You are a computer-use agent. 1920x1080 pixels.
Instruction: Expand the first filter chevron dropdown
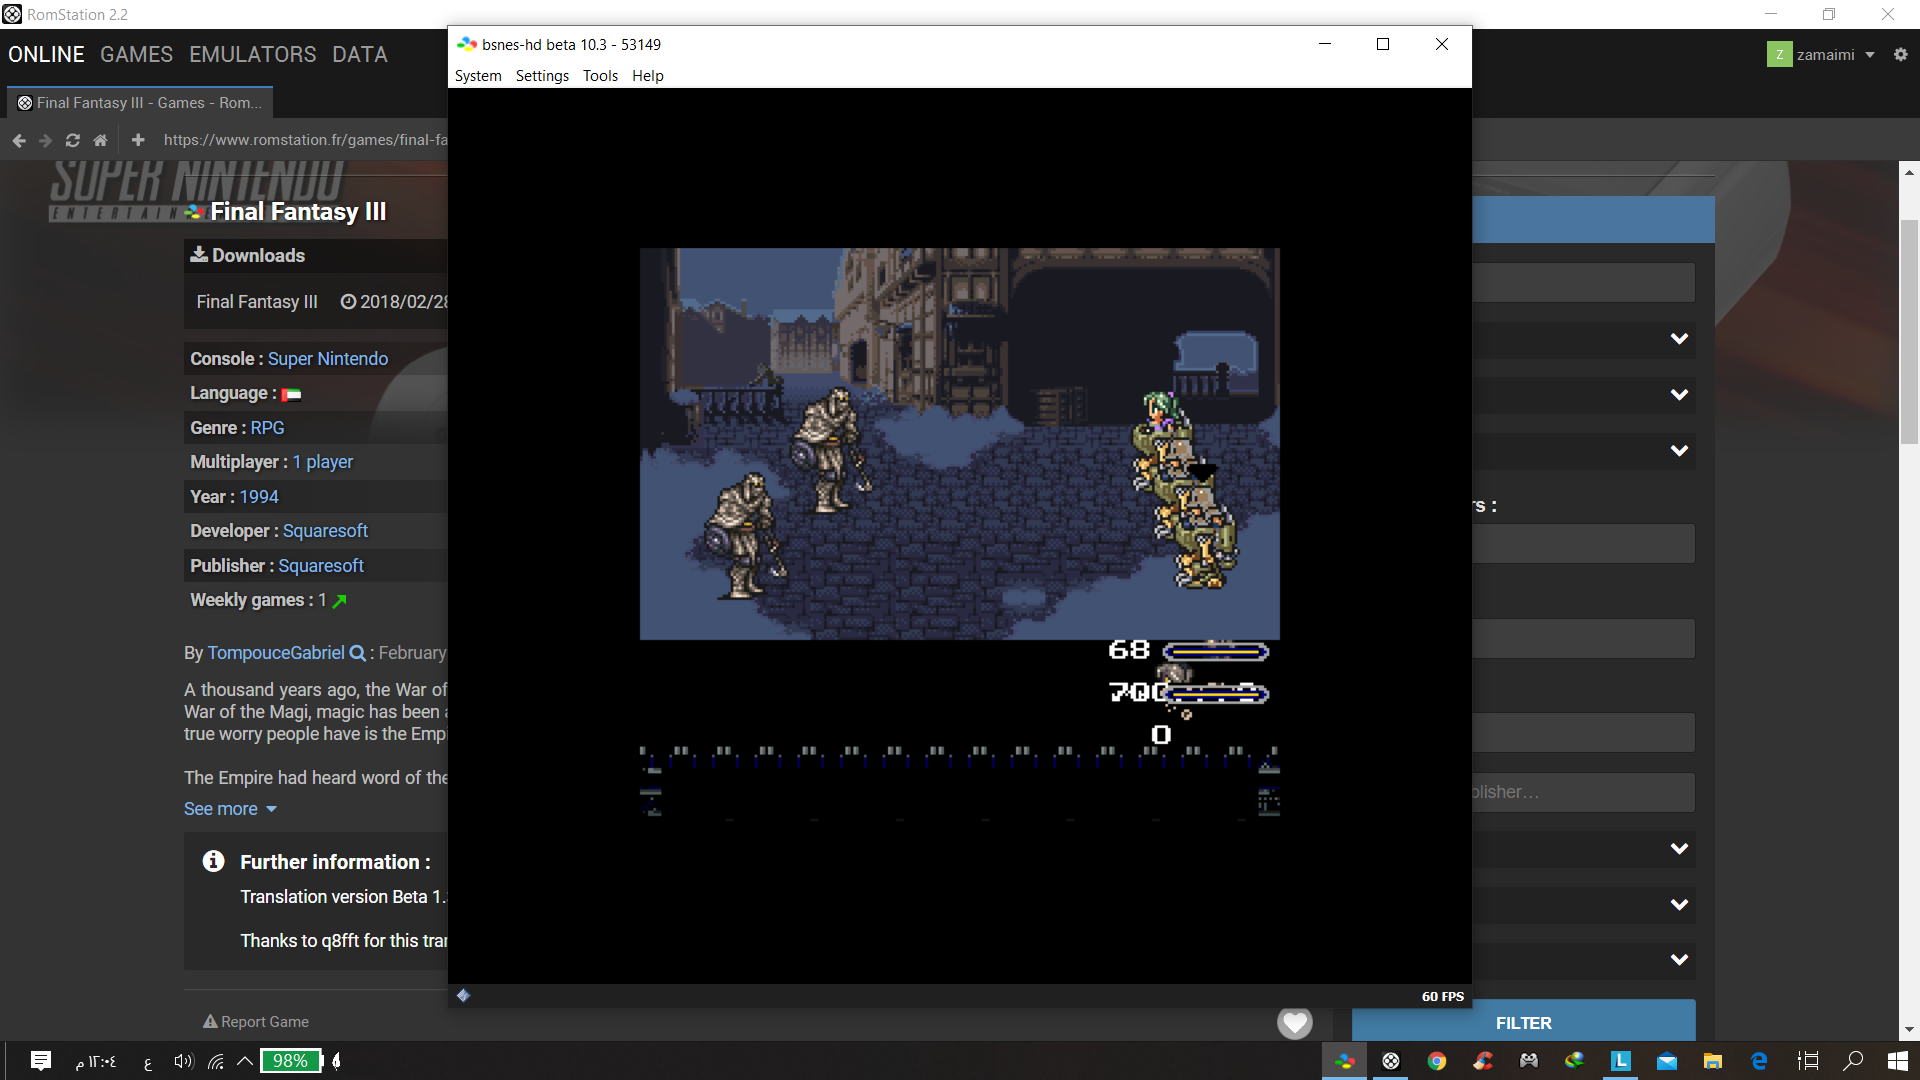point(1679,339)
